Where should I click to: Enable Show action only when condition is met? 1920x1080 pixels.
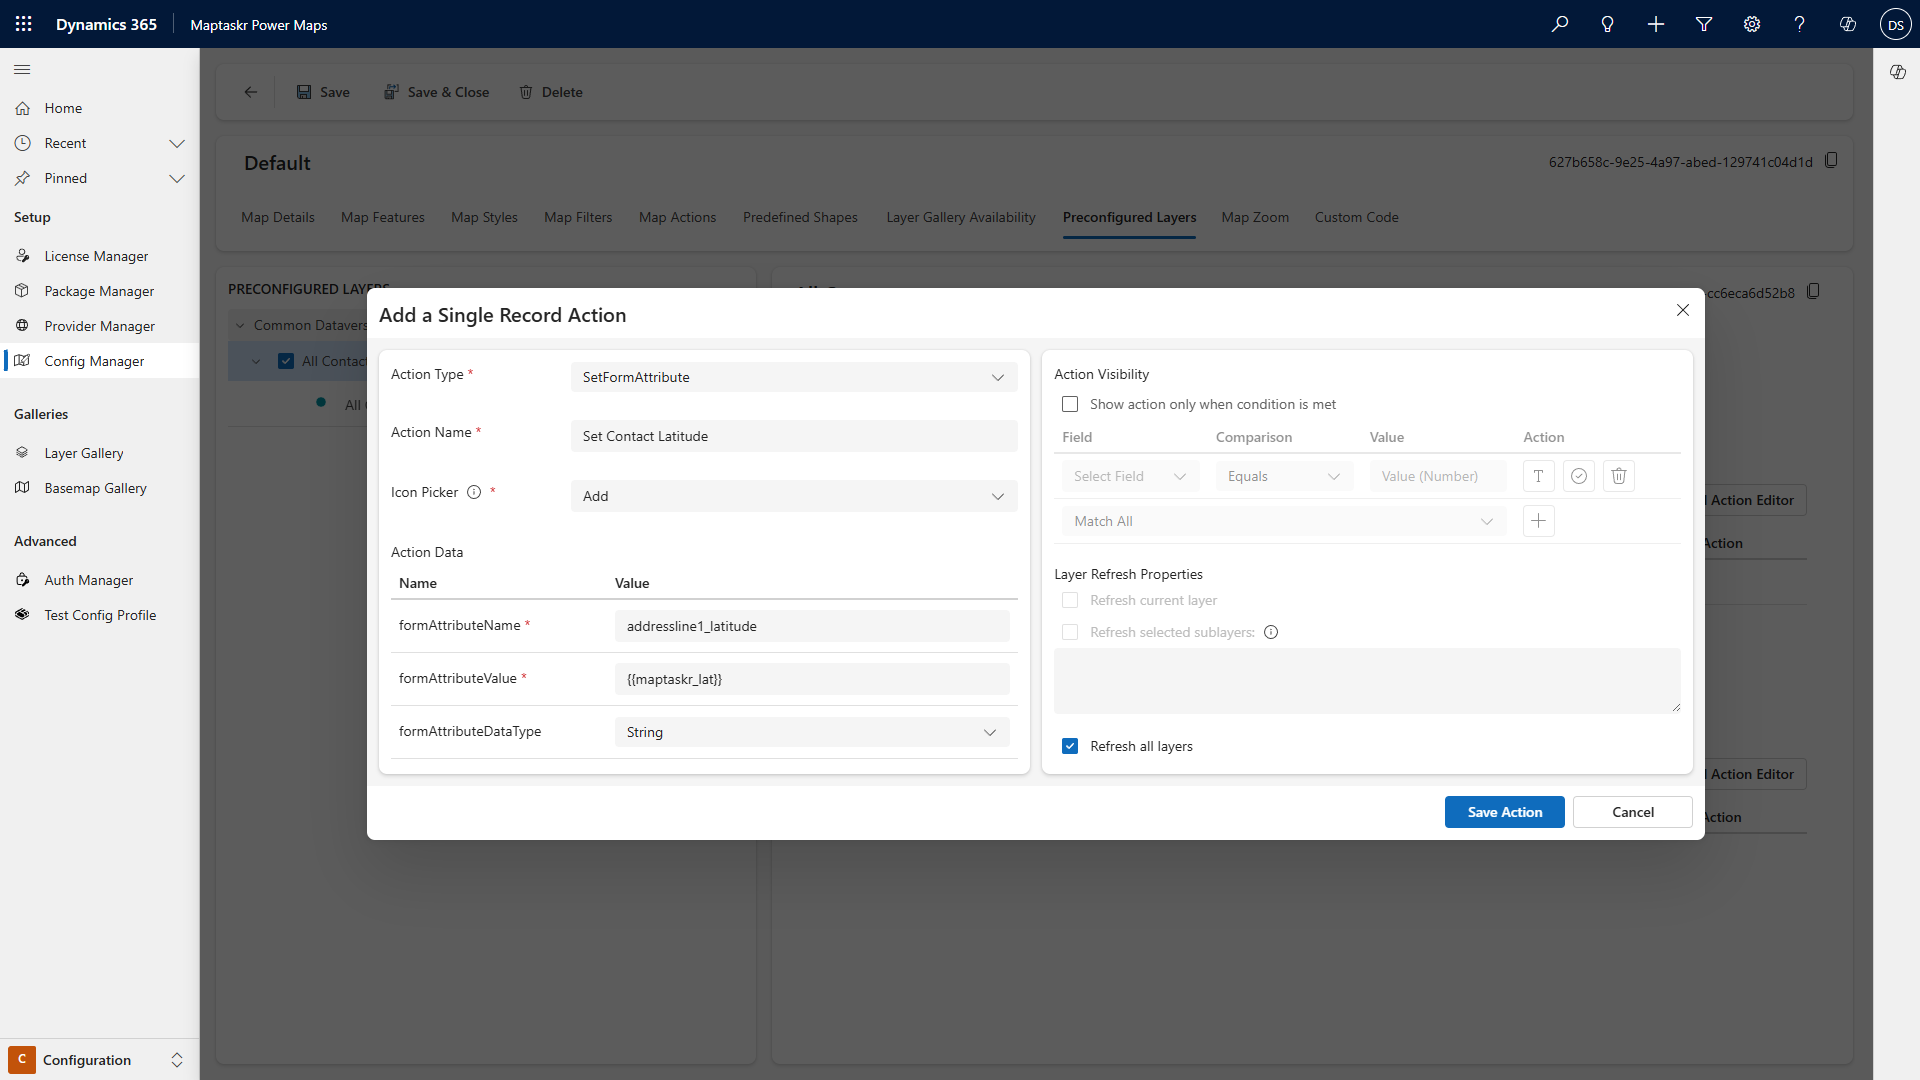pos(1070,404)
